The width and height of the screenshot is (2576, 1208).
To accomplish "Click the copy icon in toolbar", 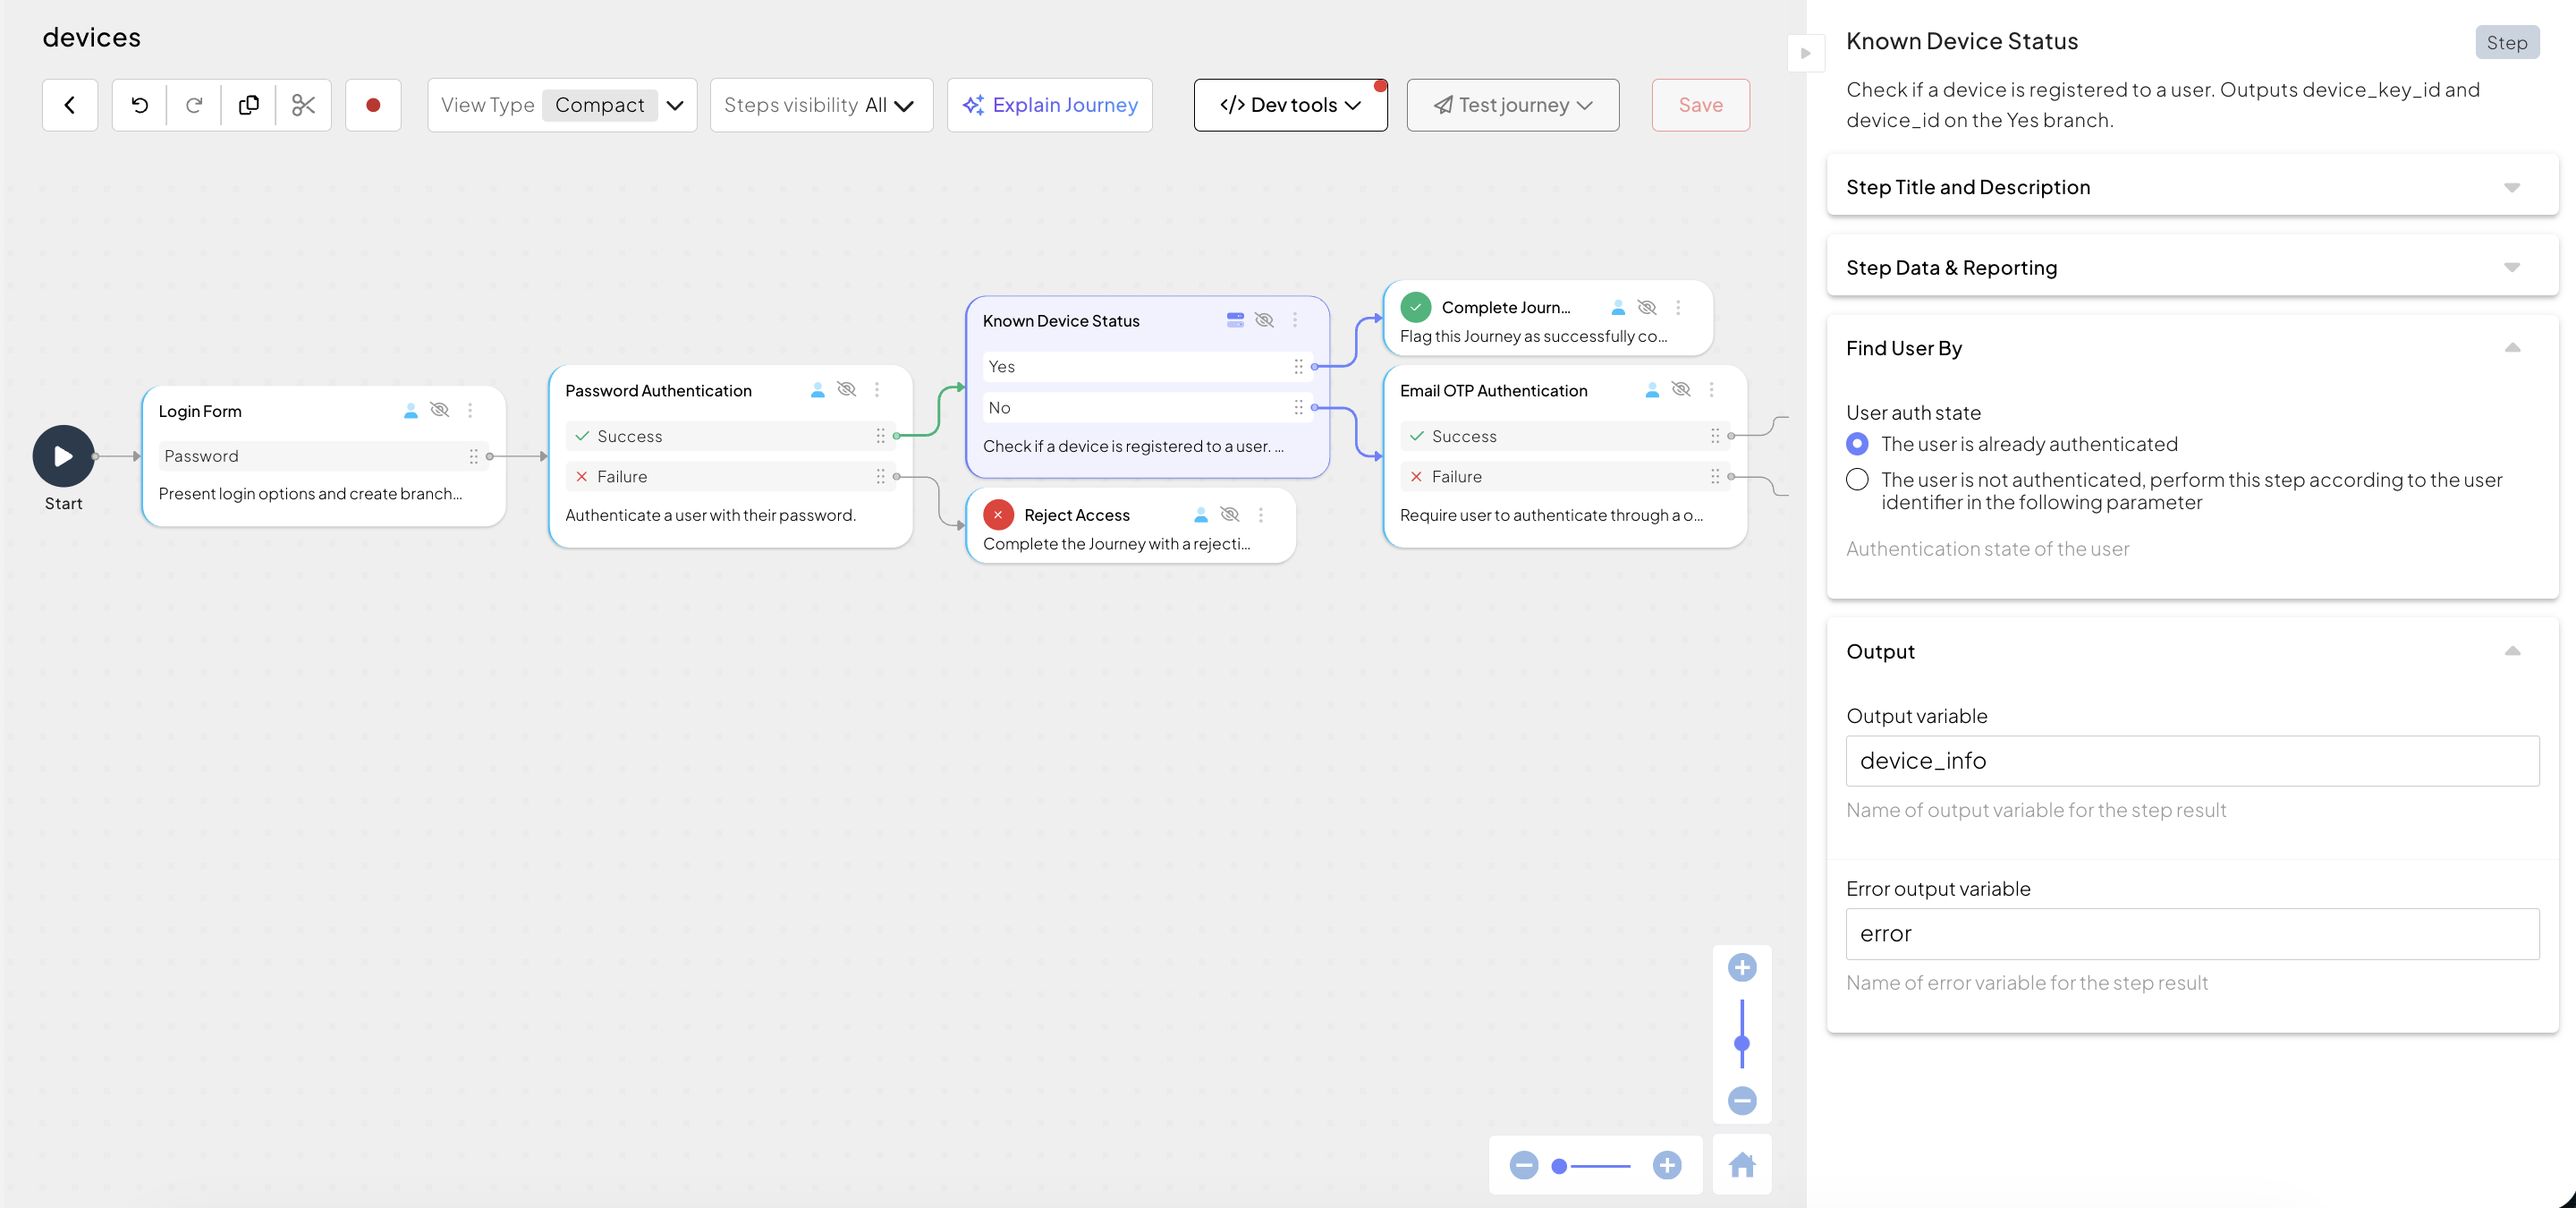I will [249, 105].
